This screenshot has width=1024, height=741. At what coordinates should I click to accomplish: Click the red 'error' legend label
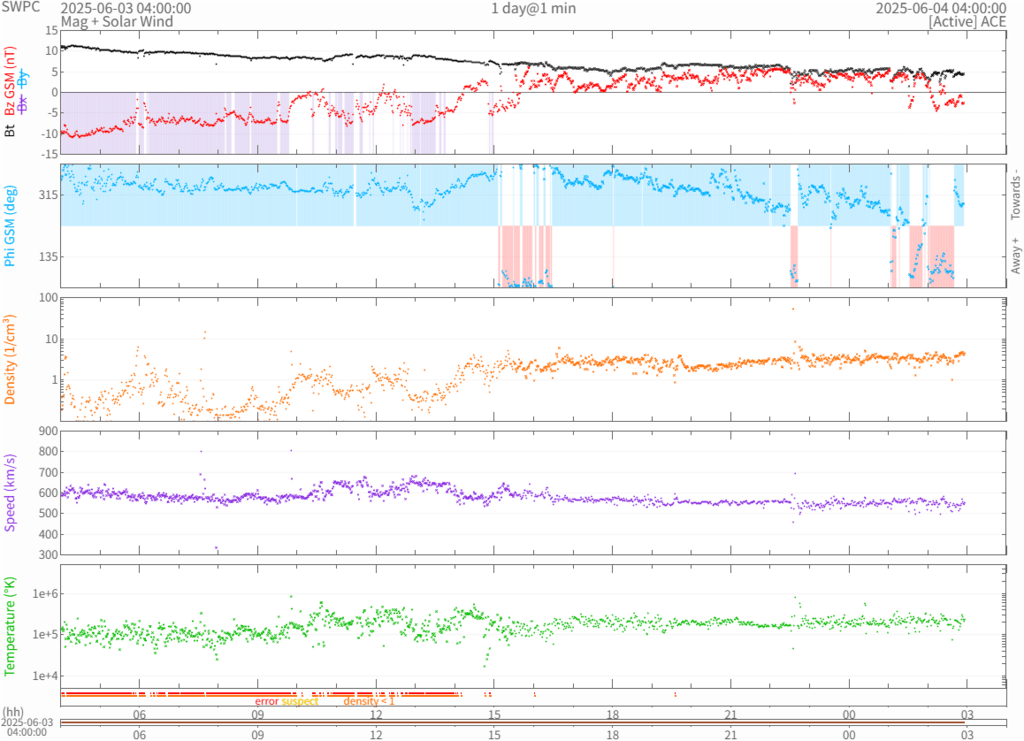coord(267,702)
